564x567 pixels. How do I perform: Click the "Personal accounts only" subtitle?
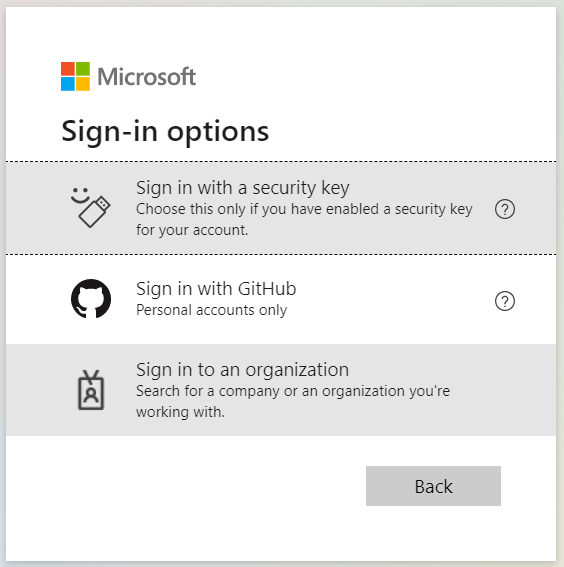(x=212, y=310)
